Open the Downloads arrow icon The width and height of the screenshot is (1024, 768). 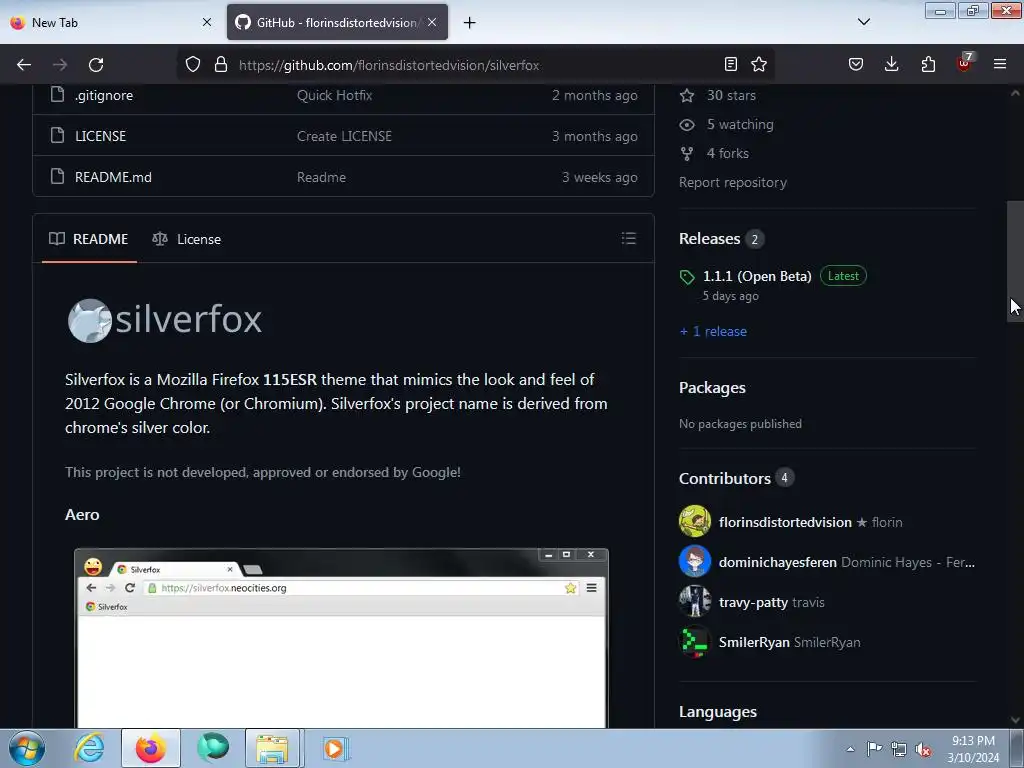891,64
